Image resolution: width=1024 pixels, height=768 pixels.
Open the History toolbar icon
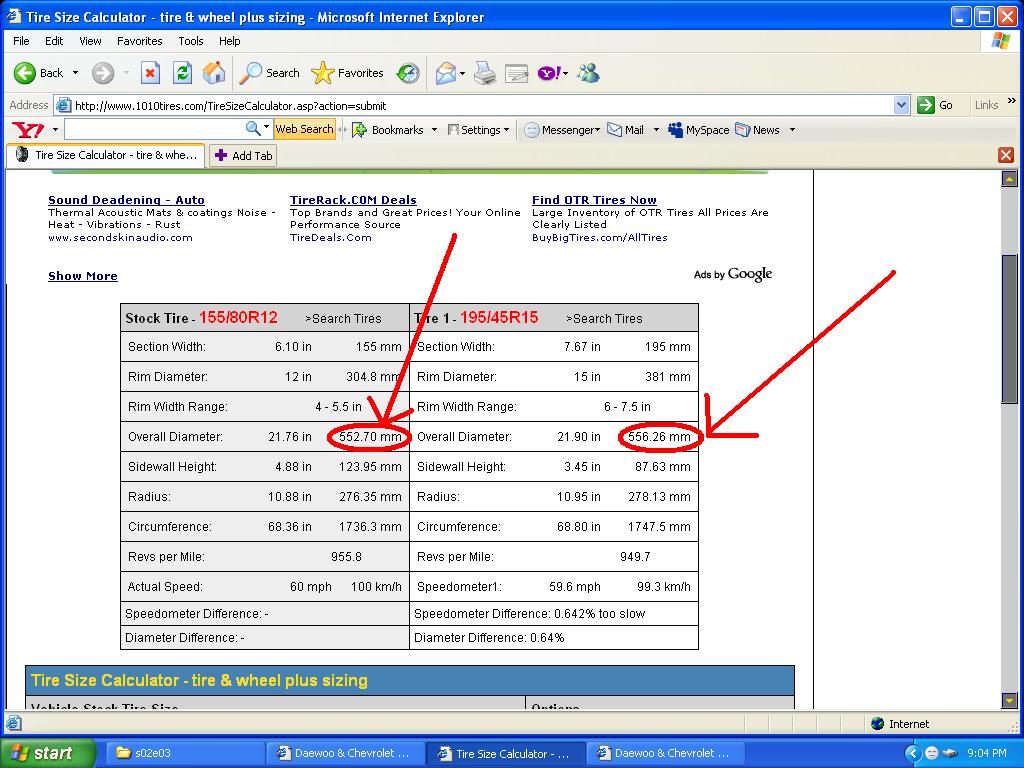tap(408, 73)
